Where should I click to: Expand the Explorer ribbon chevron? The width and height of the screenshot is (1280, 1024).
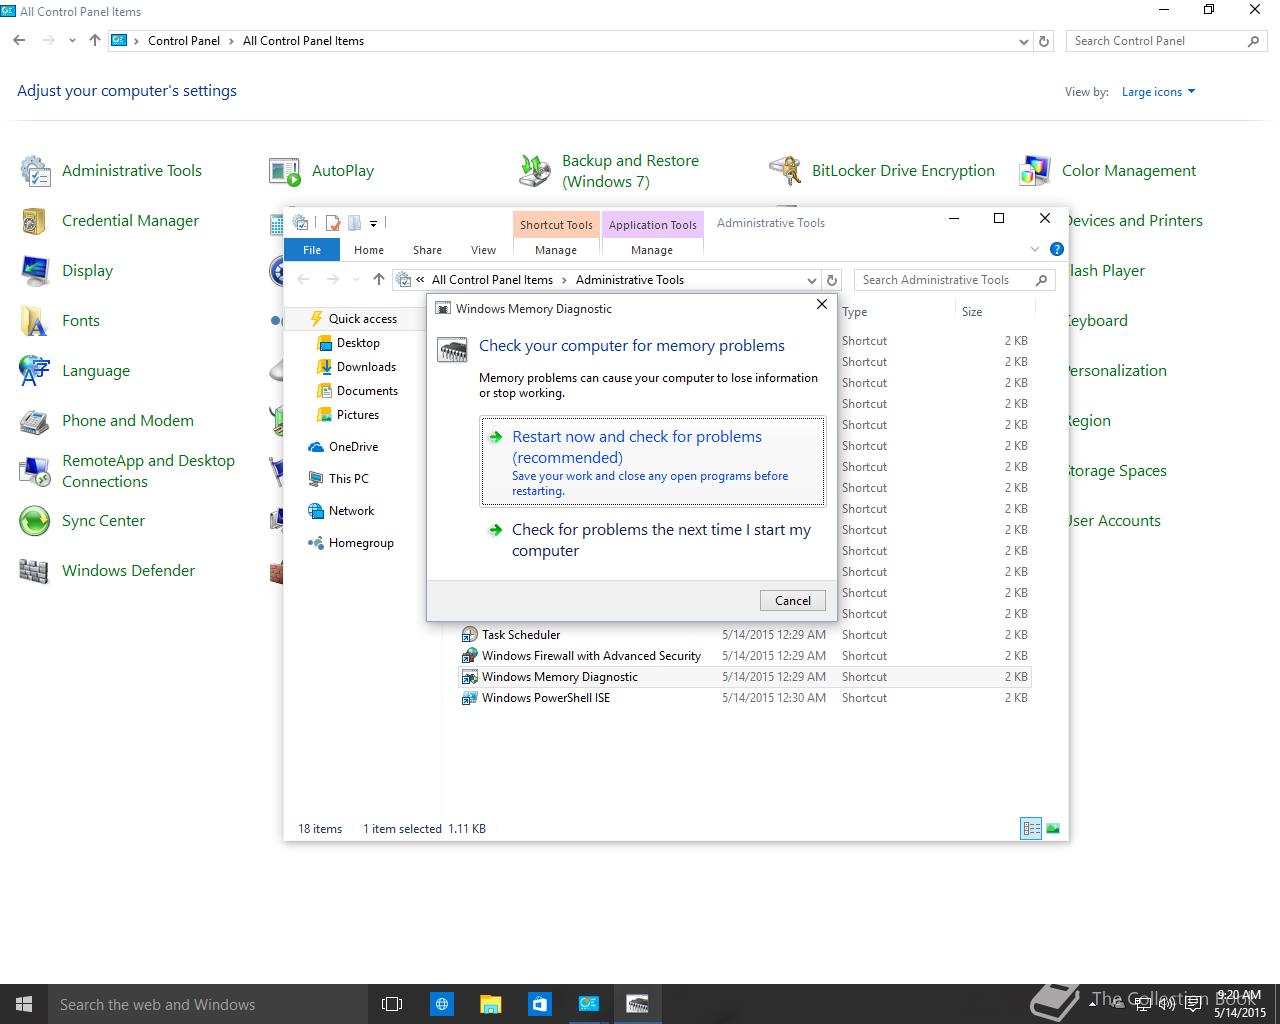click(1035, 249)
